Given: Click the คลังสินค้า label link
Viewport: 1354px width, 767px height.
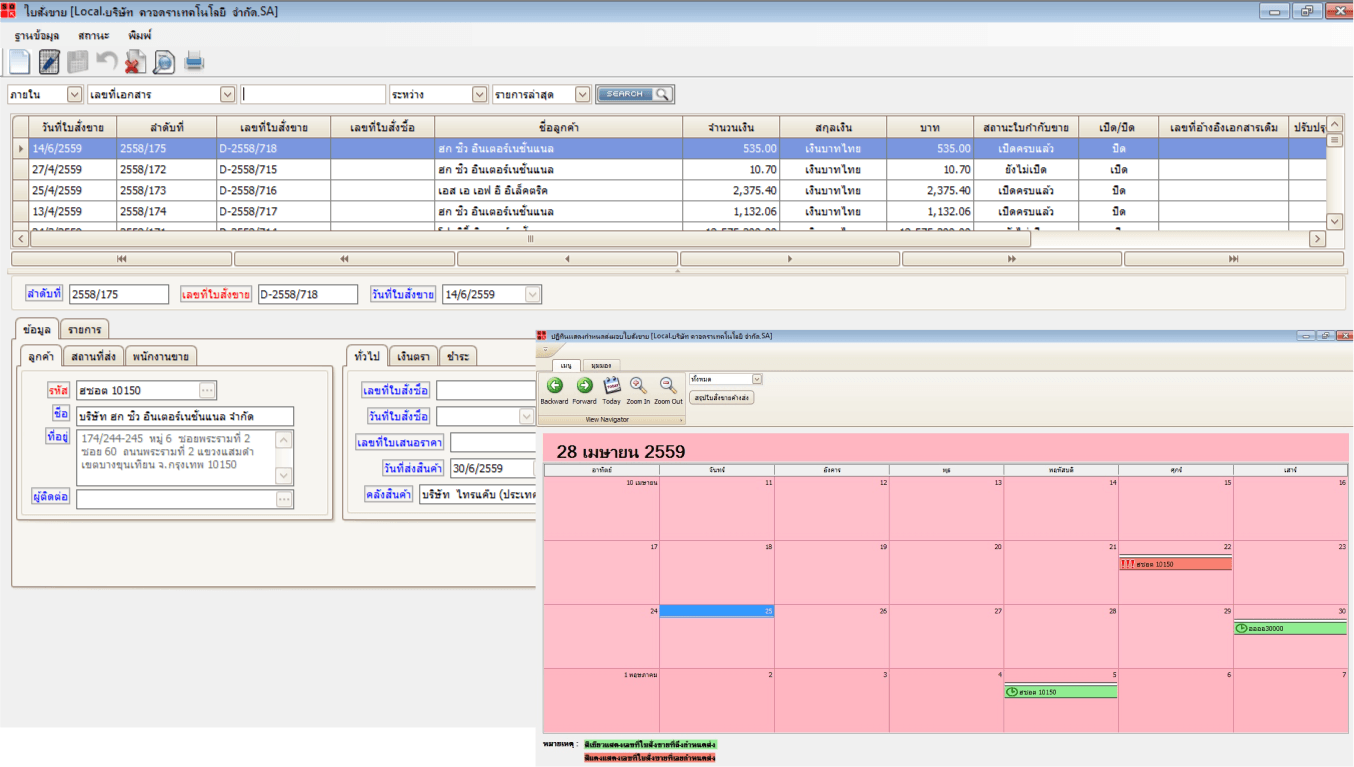Looking at the screenshot, I should coord(389,494).
